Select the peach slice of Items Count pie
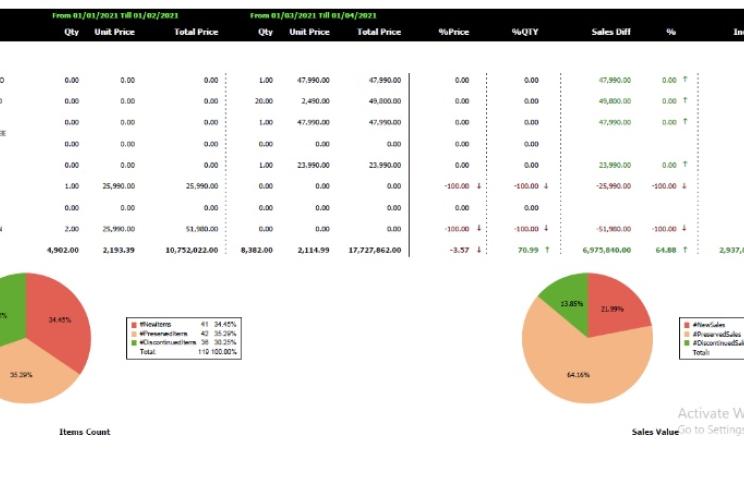 (28, 373)
